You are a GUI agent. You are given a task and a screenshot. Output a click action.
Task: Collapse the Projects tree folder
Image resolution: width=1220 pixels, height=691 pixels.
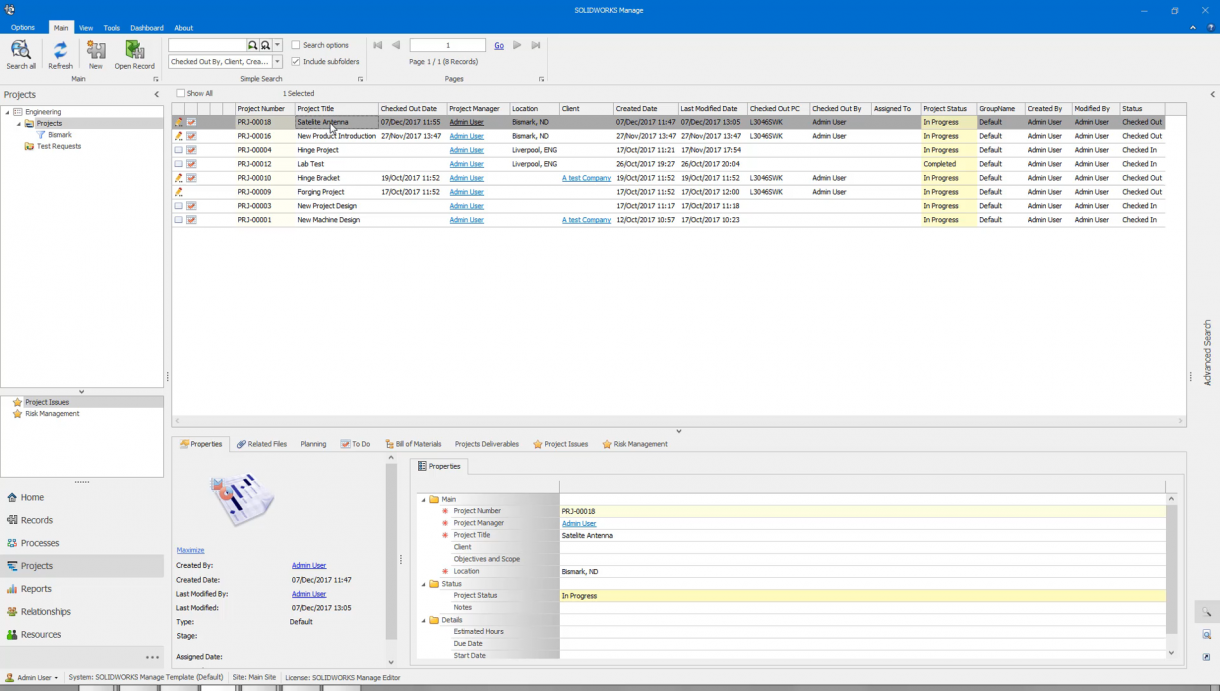(18, 124)
